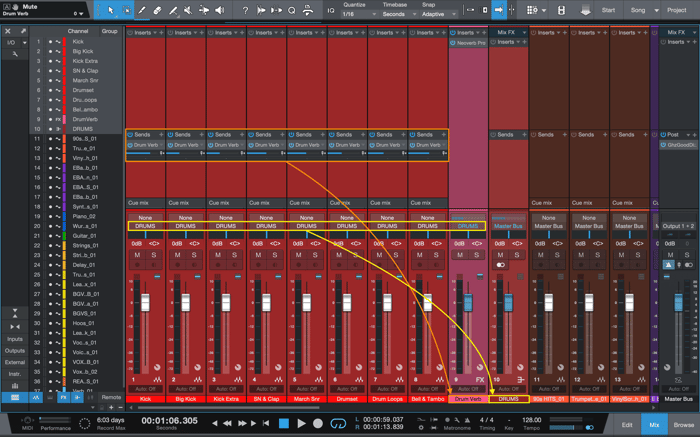Select the Arrow tool in toolbar

click(x=111, y=10)
